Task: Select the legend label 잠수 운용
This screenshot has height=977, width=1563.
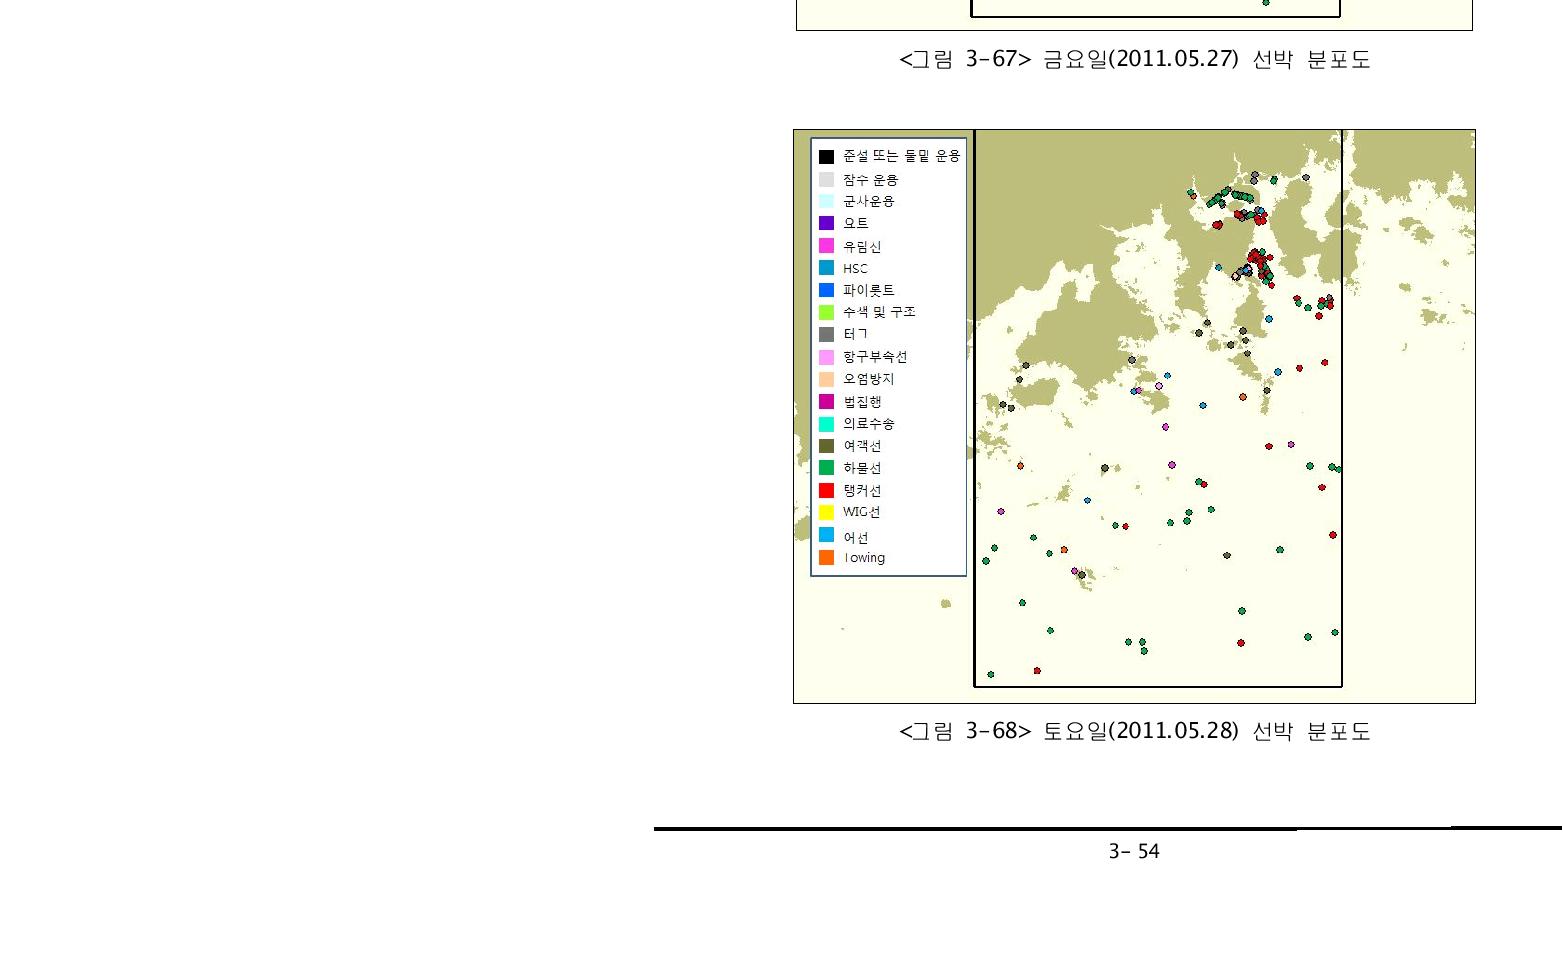Action: 870,180
